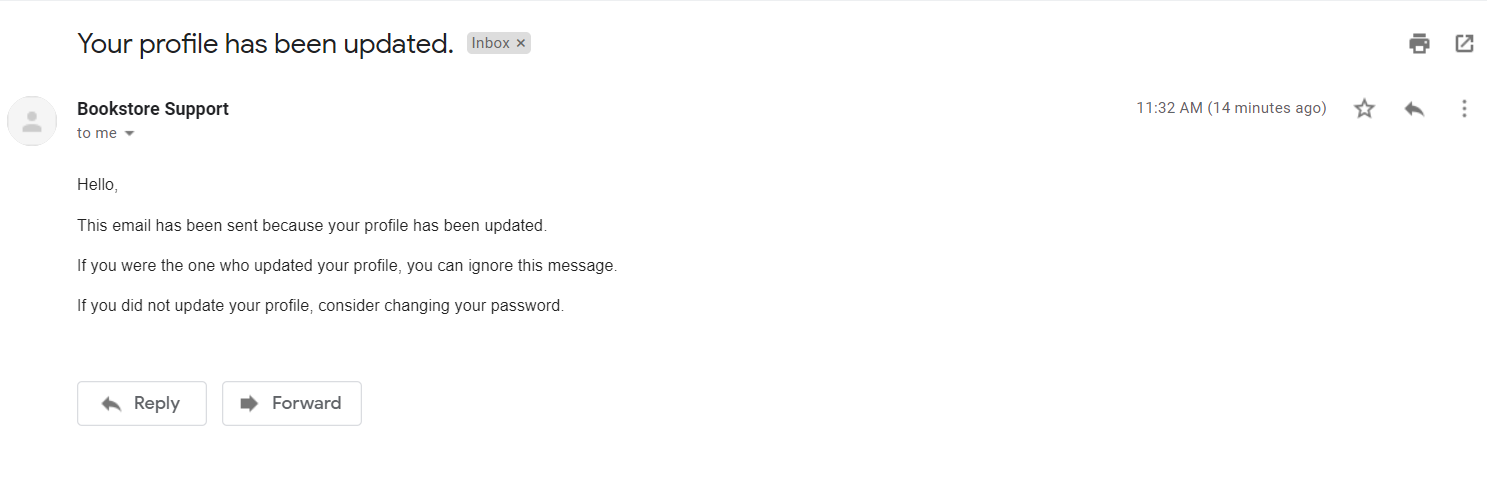The image size is (1487, 483).
Task: Select the Bookstore Support sender name
Action: (x=153, y=109)
